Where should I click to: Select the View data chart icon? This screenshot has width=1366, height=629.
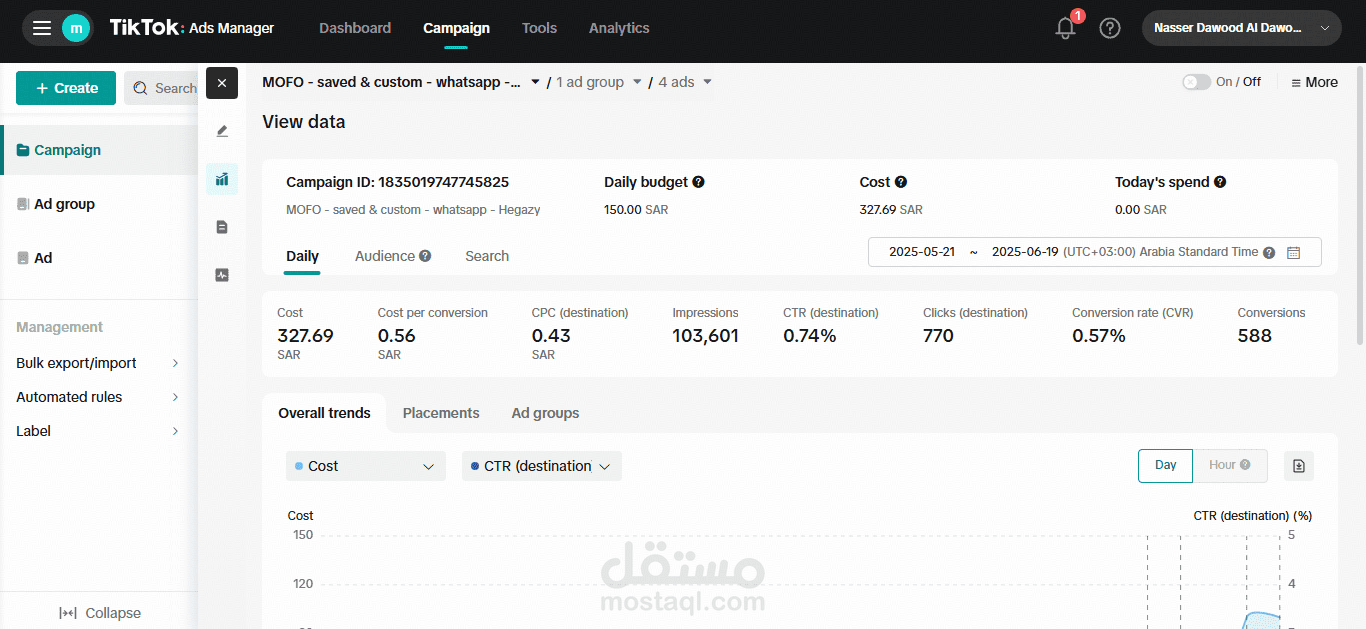pyautogui.click(x=222, y=179)
